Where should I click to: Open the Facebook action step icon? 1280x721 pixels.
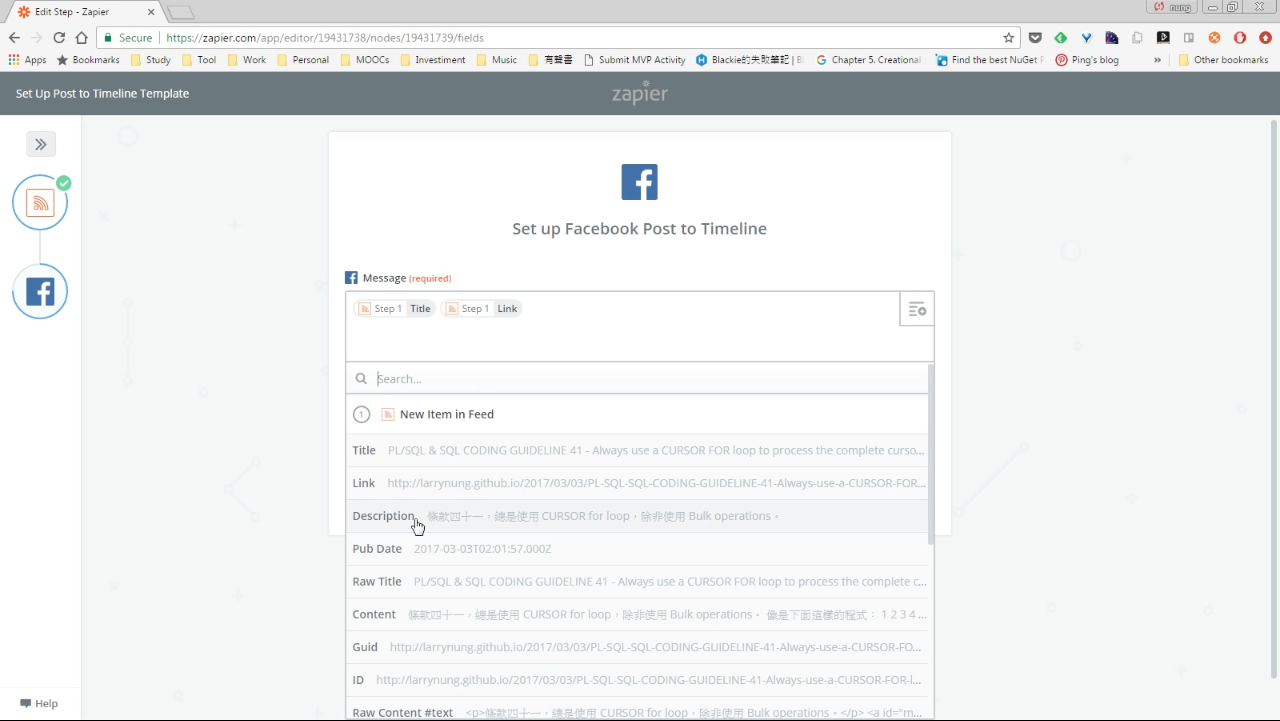click(x=40, y=292)
